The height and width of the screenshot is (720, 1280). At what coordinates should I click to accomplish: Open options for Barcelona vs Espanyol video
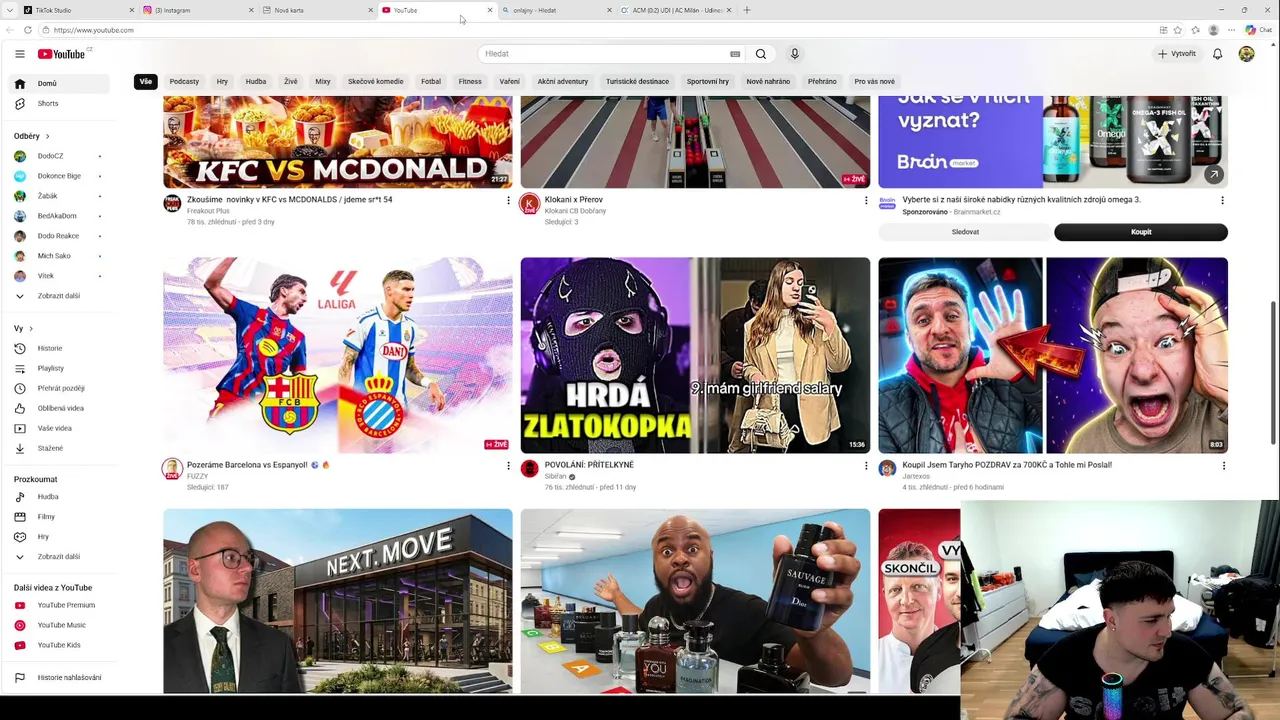click(x=508, y=466)
